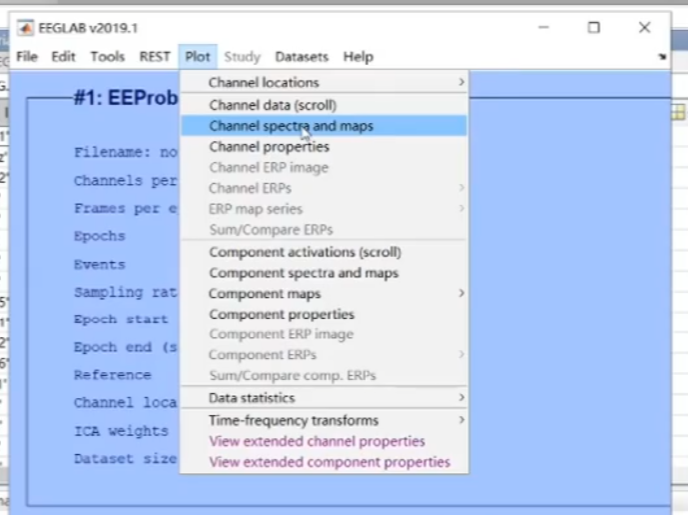688x515 pixels.
Task: Choose Channel spectra and maps
Action: pos(290,126)
